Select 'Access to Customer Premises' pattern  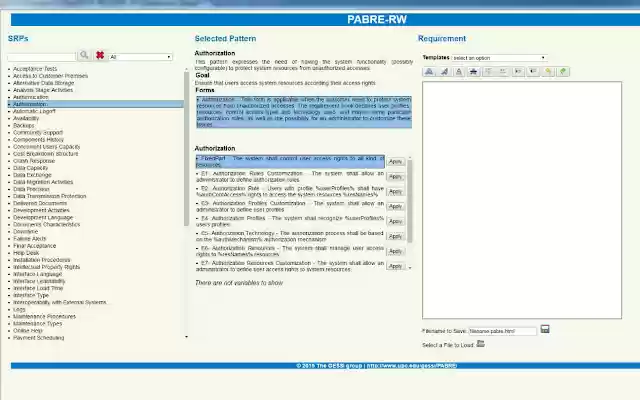50,76
